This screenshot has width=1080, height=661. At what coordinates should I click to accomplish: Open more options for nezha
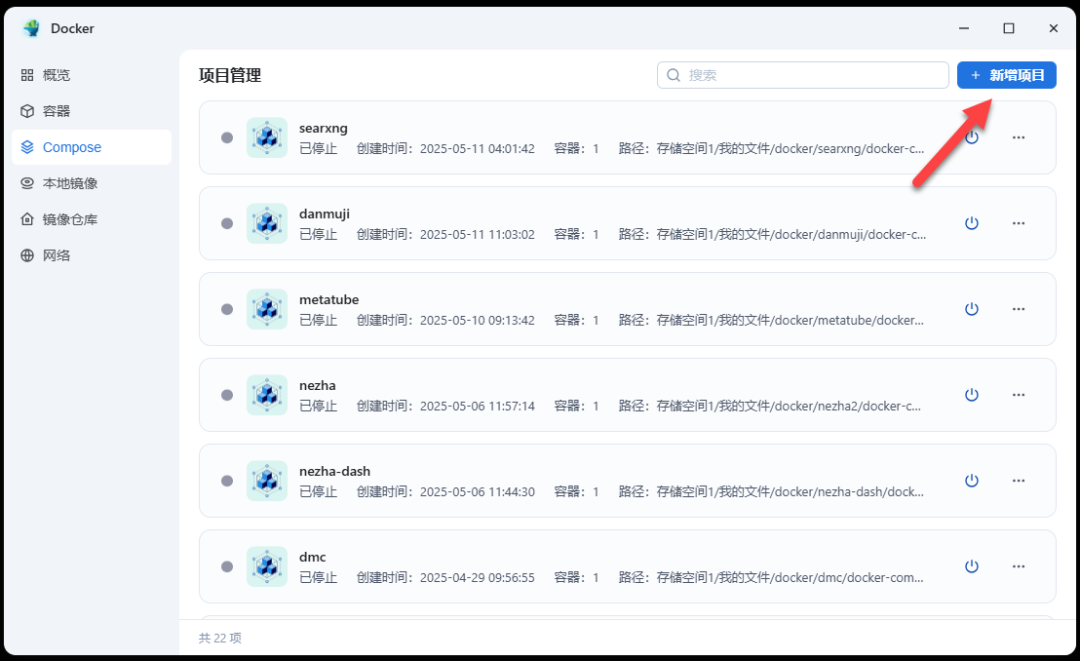coord(1019,395)
